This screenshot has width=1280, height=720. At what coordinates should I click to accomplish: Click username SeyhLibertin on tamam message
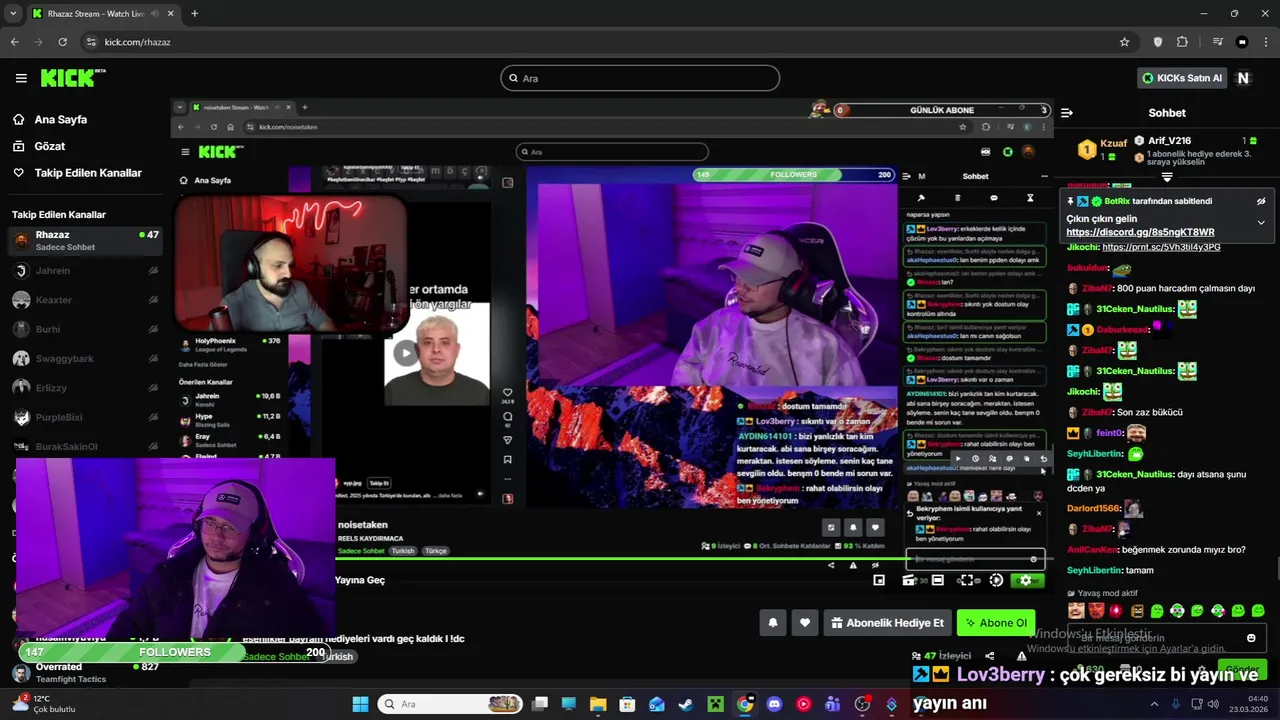click(1096, 570)
